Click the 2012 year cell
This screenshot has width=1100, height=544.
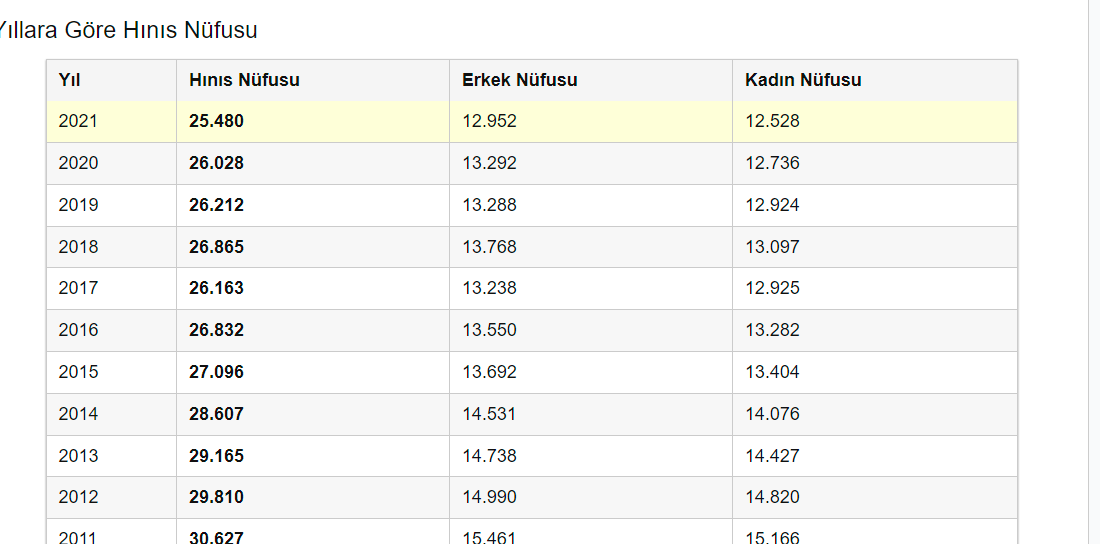click(x=78, y=497)
